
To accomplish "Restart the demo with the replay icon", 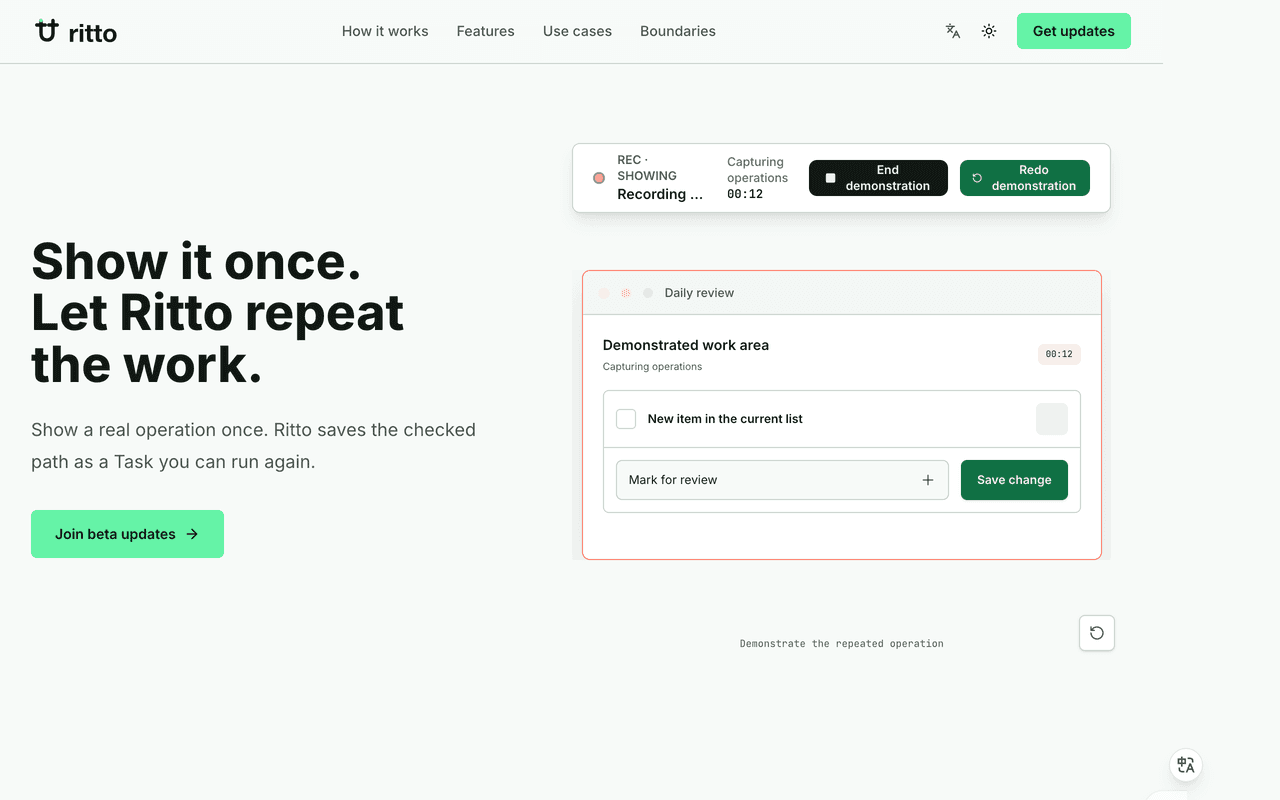I will point(1097,633).
